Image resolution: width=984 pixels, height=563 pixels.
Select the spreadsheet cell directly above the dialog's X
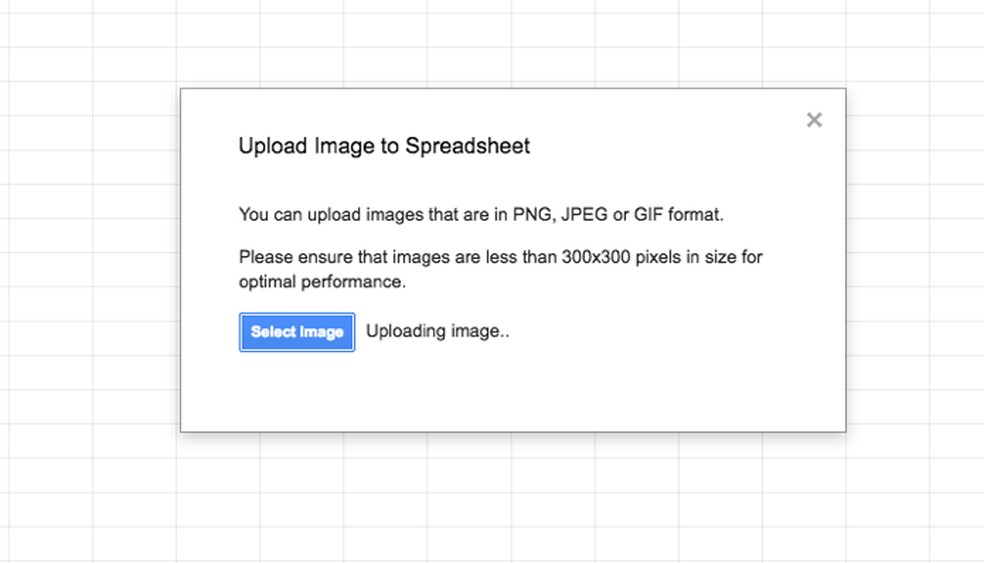803,65
